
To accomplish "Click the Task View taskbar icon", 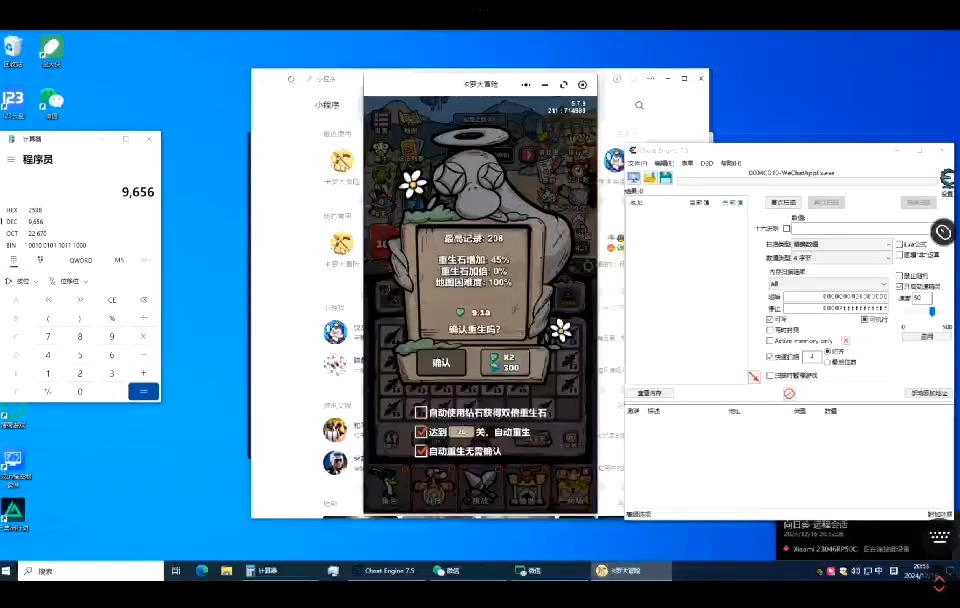I will pyautogui.click(x=176, y=571).
